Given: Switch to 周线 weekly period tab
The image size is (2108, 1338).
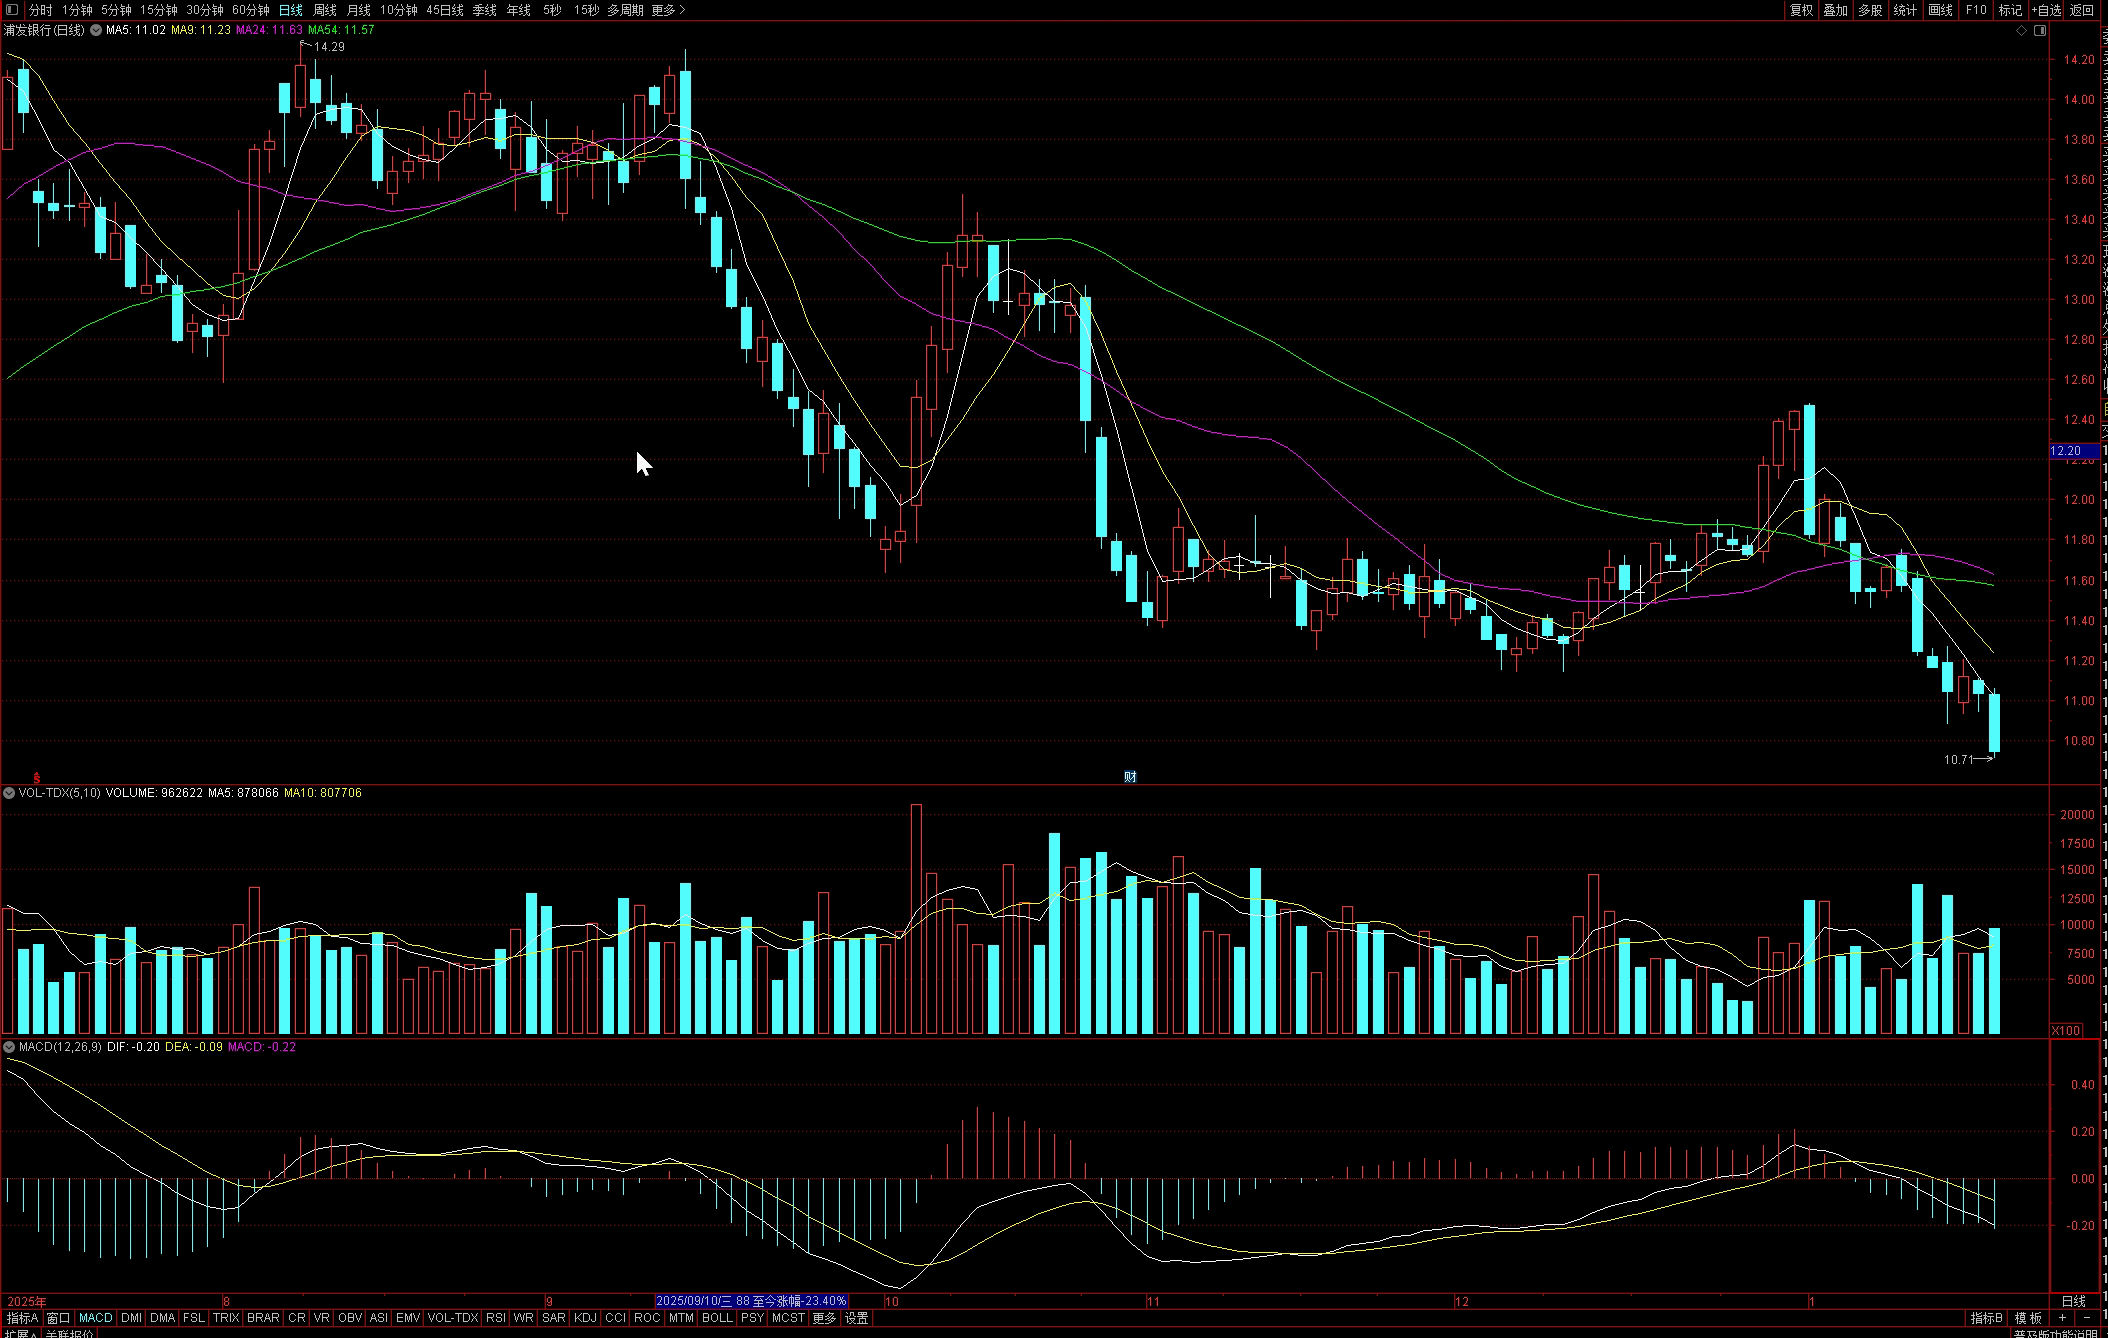Looking at the screenshot, I should [325, 10].
